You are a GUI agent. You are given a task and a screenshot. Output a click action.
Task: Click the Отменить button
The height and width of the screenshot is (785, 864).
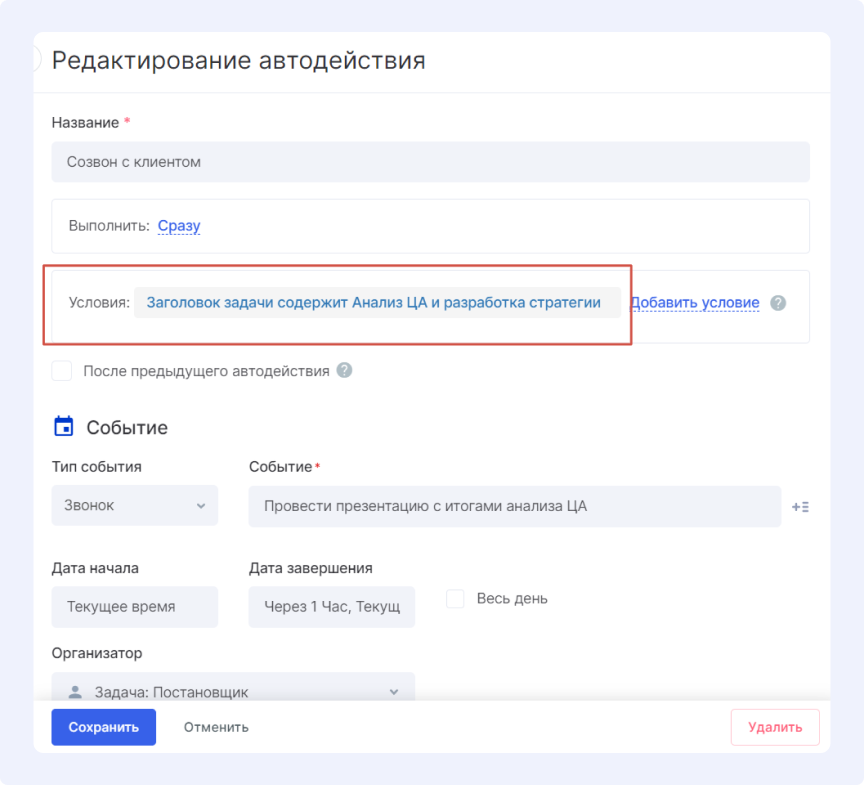point(216,727)
